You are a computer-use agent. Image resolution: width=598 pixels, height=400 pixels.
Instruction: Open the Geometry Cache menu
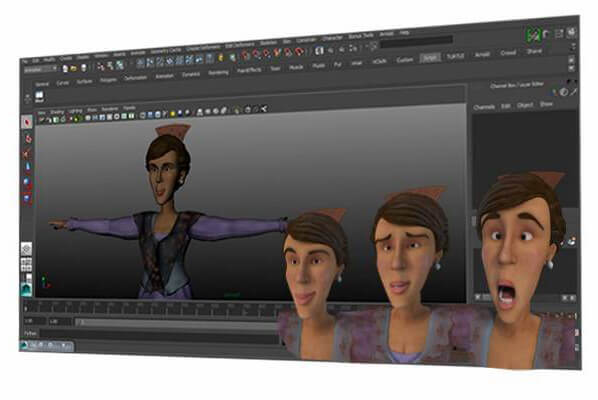166,51
